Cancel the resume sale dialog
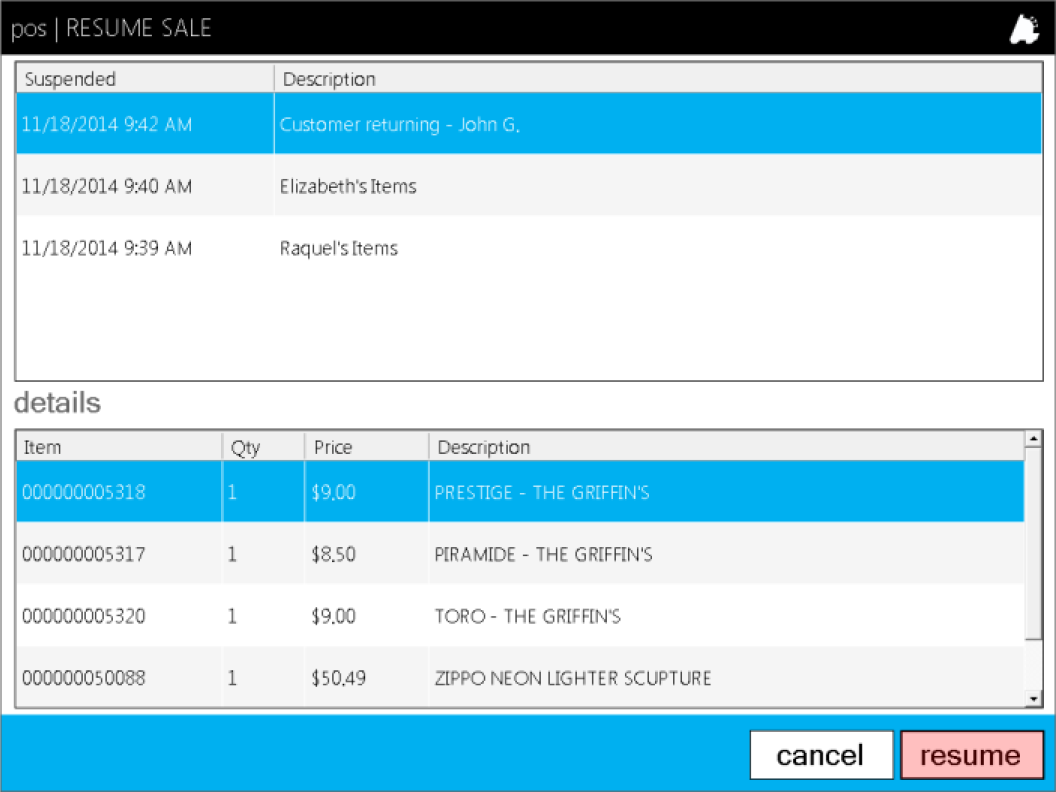This screenshot has height=792, width=1056. [x=821, y=755]
